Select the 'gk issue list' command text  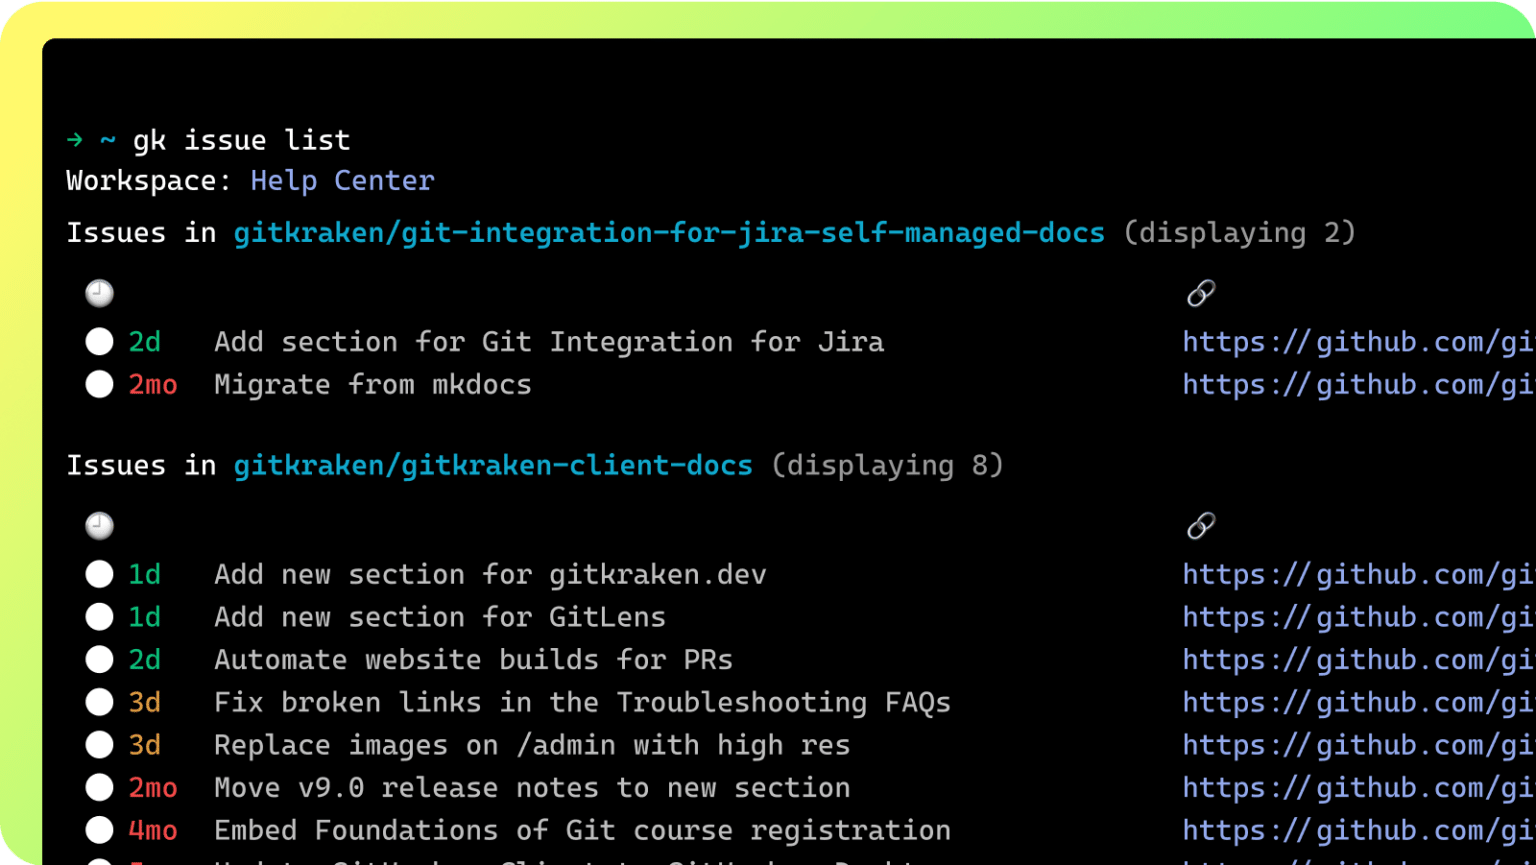point(242,139)
